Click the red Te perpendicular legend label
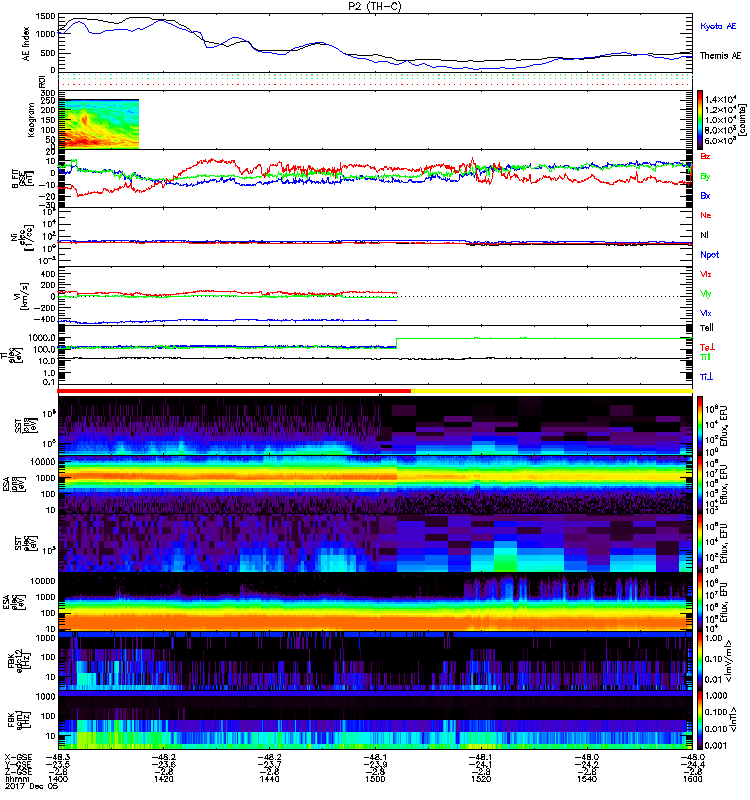 tap(708, 347)
